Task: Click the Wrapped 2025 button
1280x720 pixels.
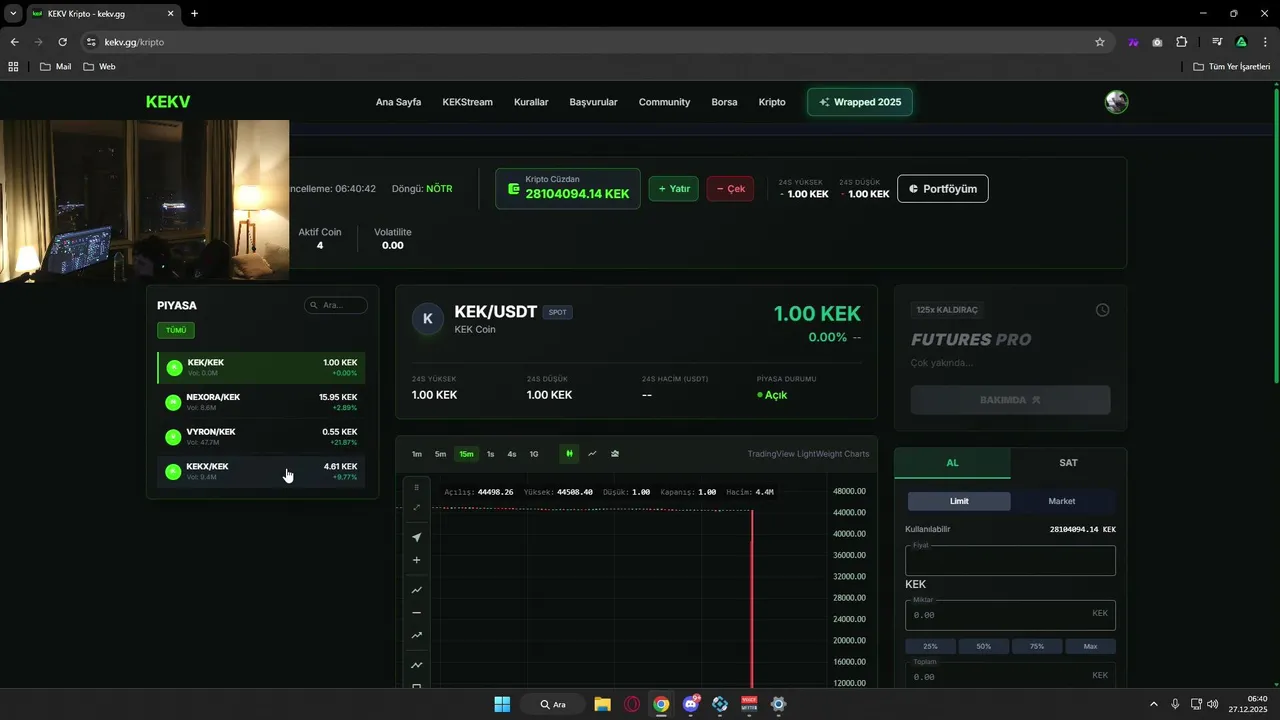Action: click(860, 102)
